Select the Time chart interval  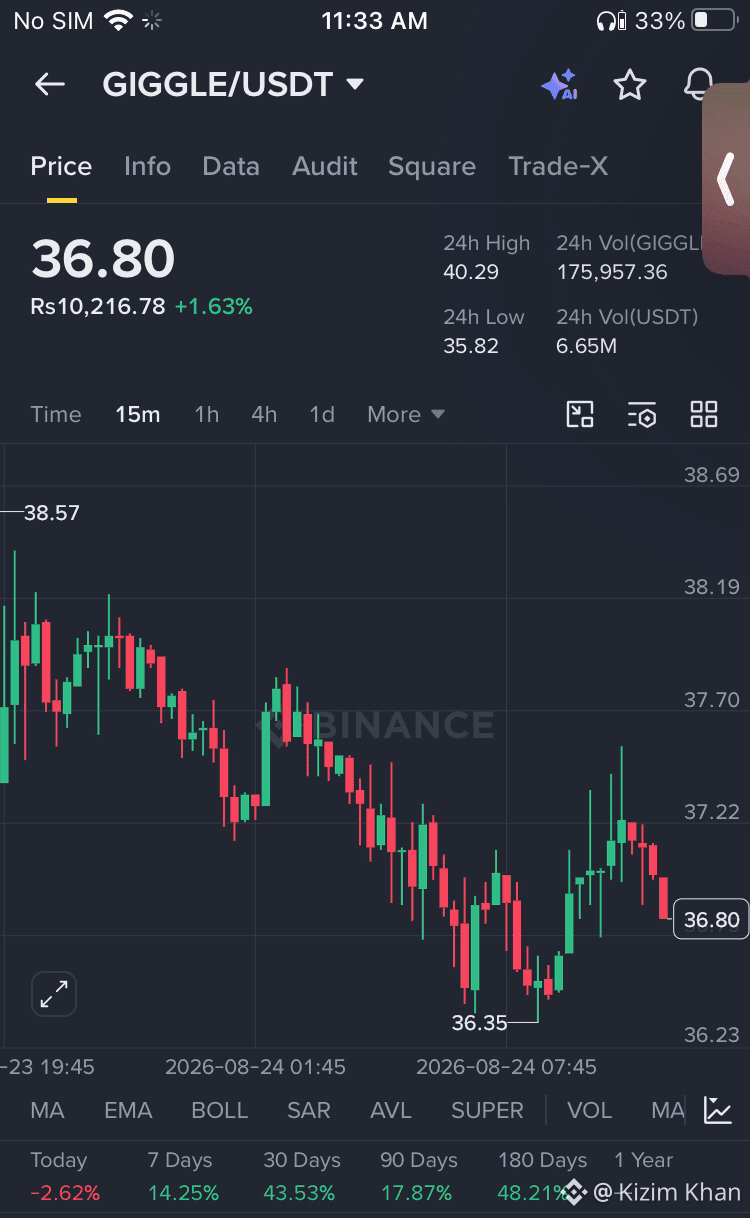[56, 414]
